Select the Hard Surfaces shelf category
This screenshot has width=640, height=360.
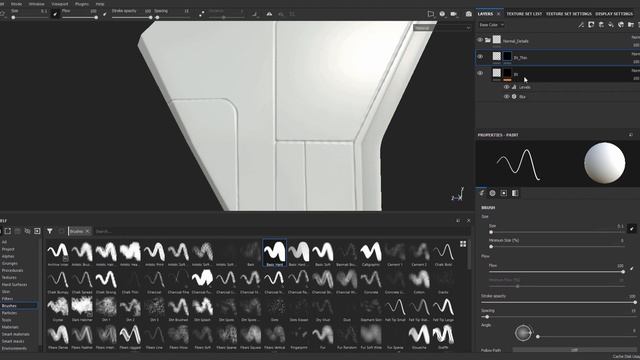click(14, 284)
